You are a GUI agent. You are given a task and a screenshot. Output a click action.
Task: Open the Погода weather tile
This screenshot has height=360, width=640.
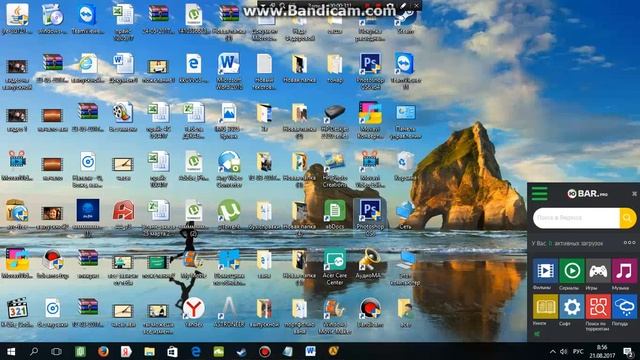624,307
